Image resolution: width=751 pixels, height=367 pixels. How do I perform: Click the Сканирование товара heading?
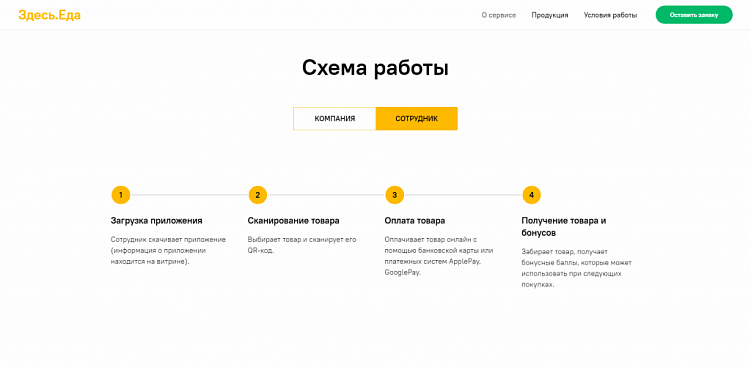pos(294,221)
